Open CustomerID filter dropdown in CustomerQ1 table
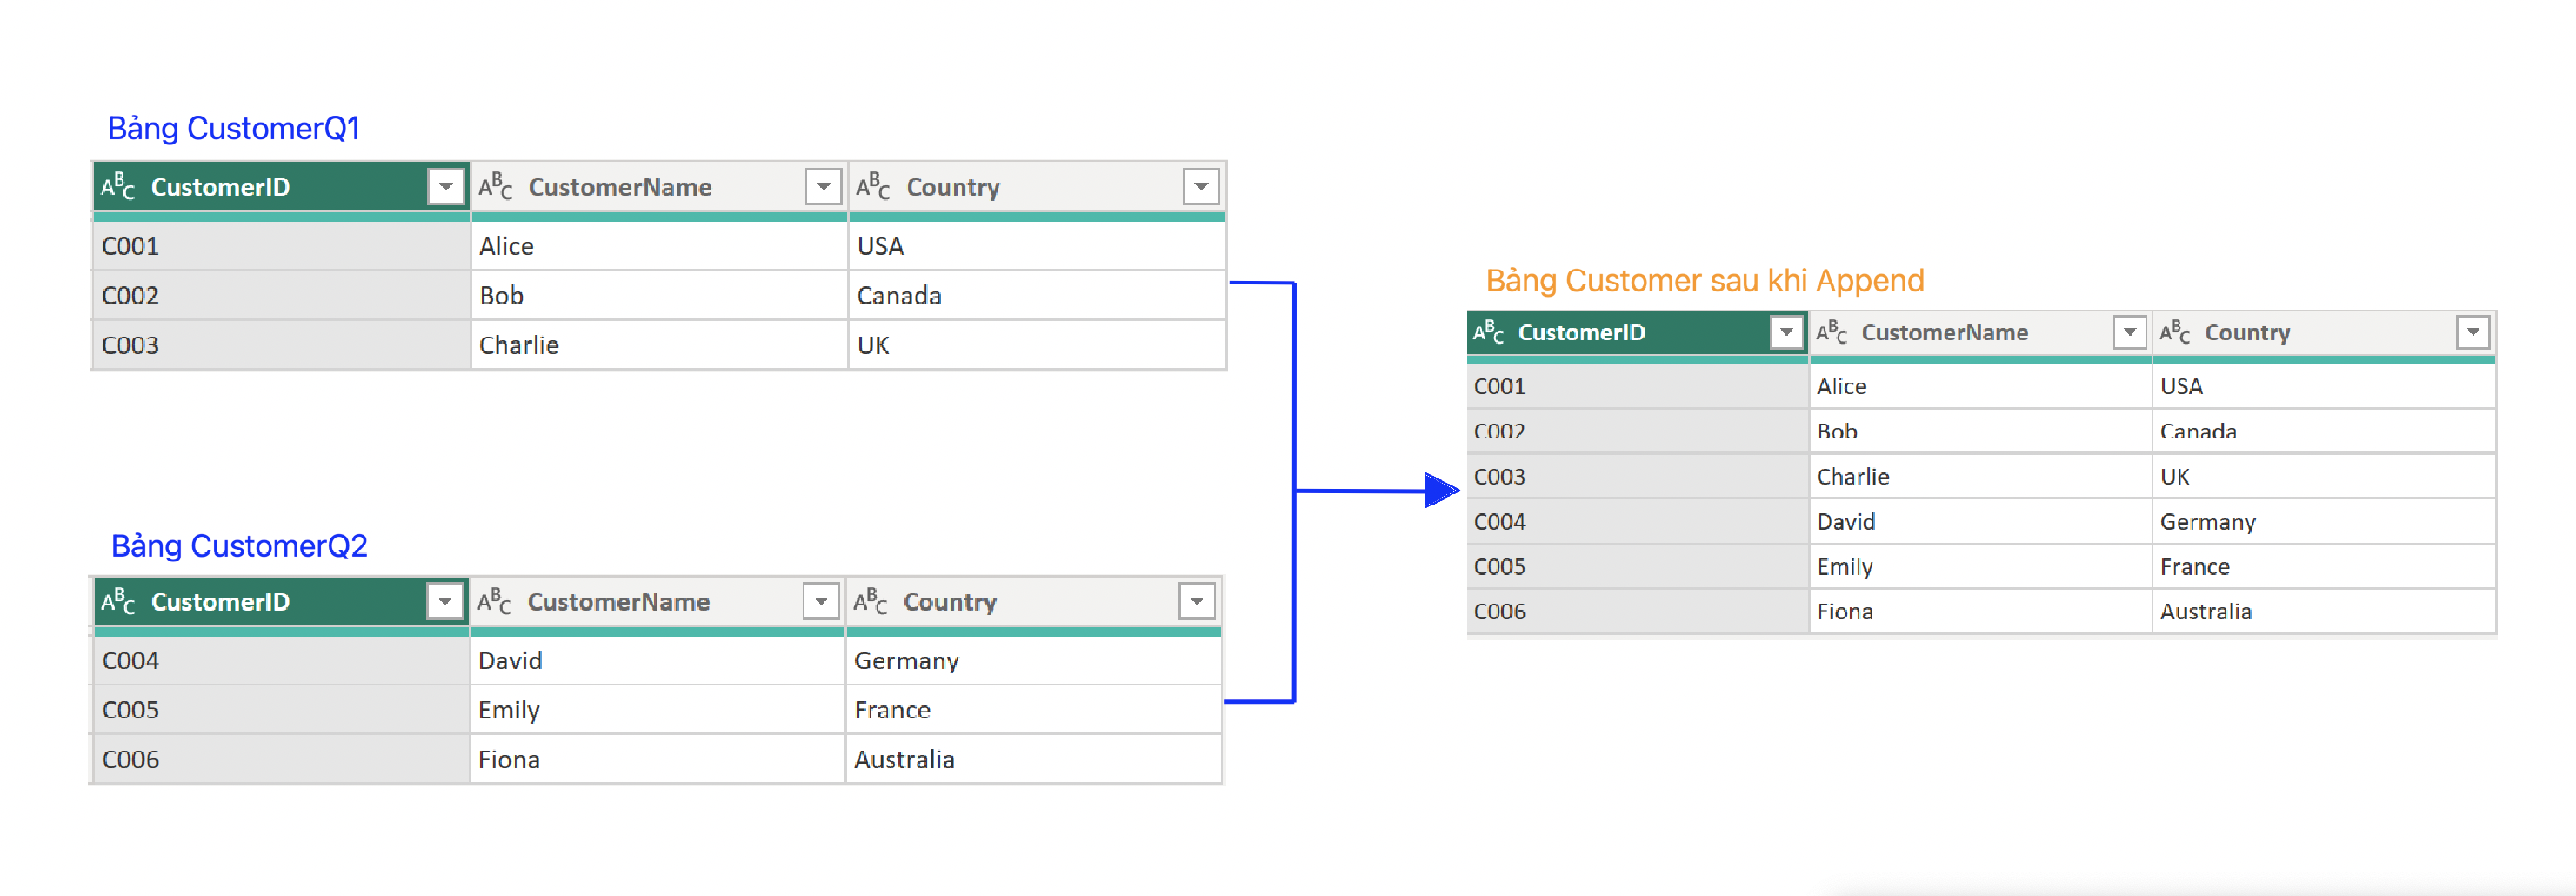 (445, 186)
